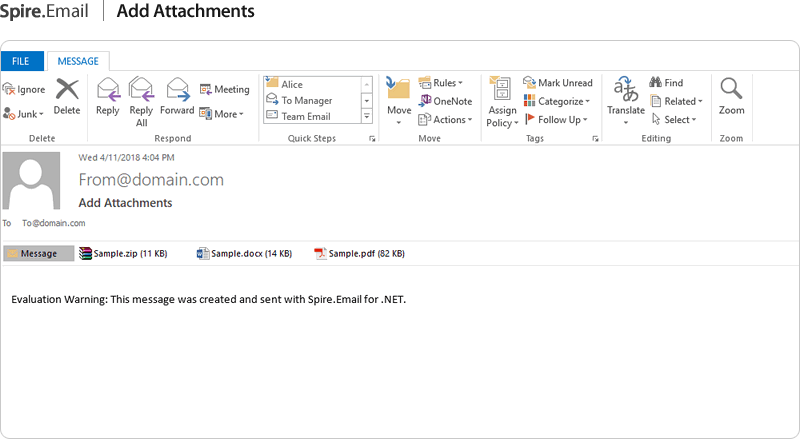Click the Reply All icon
800x440 pixels.
tap(141, 101)
